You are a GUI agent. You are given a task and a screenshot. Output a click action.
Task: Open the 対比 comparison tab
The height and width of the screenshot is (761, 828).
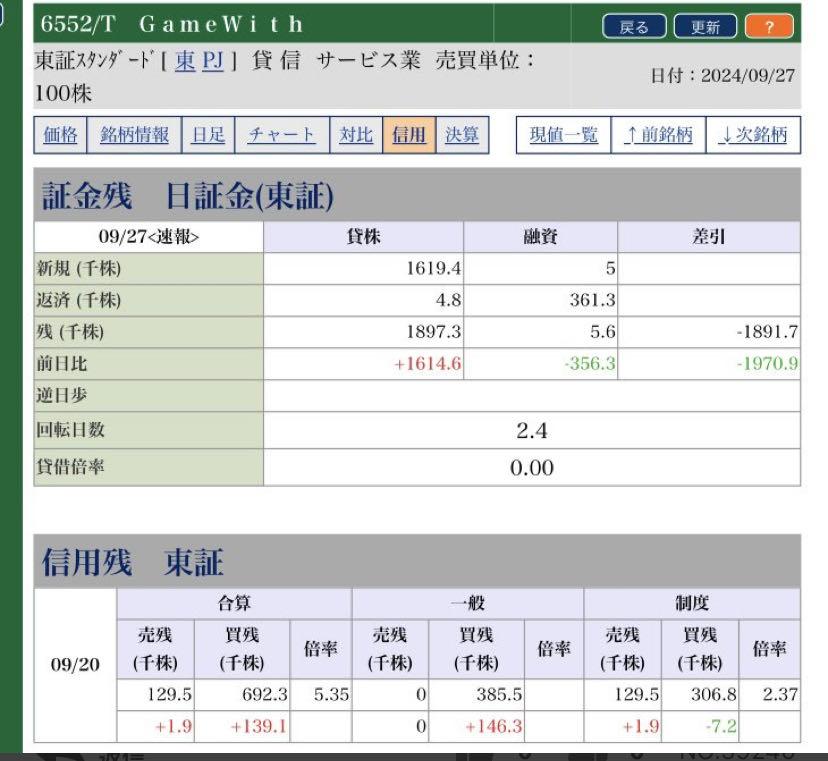point(356,136)
